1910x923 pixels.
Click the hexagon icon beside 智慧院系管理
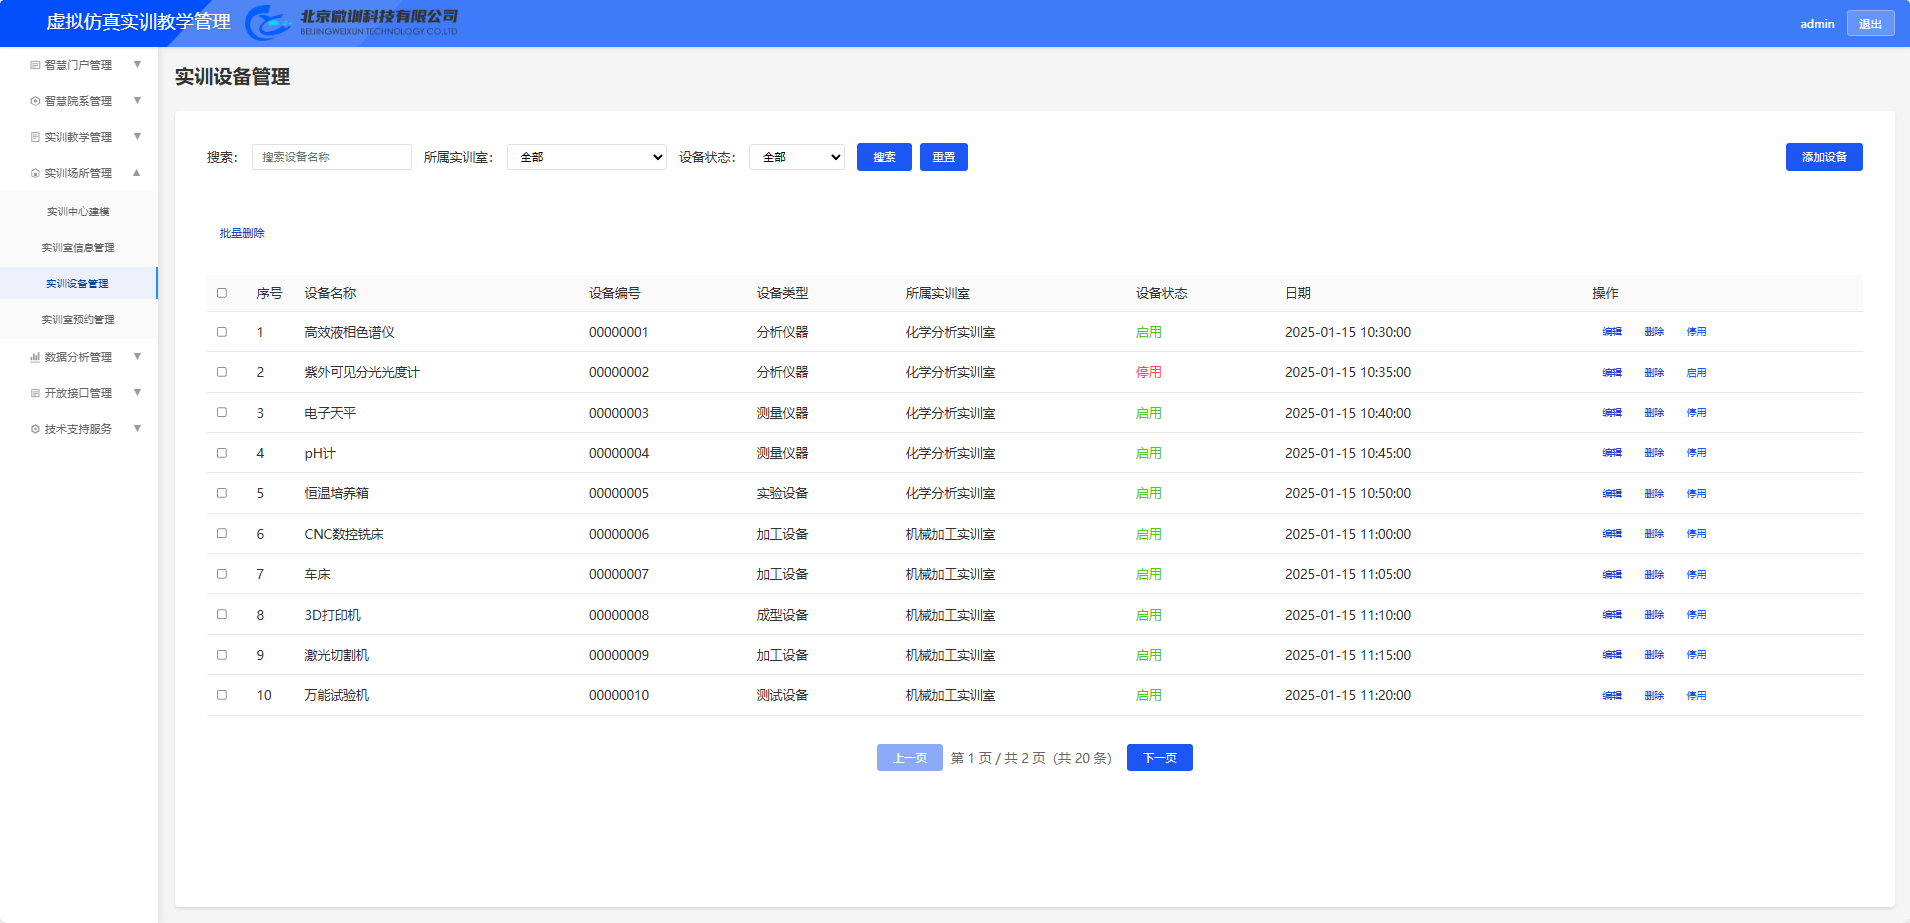(35, 101)
